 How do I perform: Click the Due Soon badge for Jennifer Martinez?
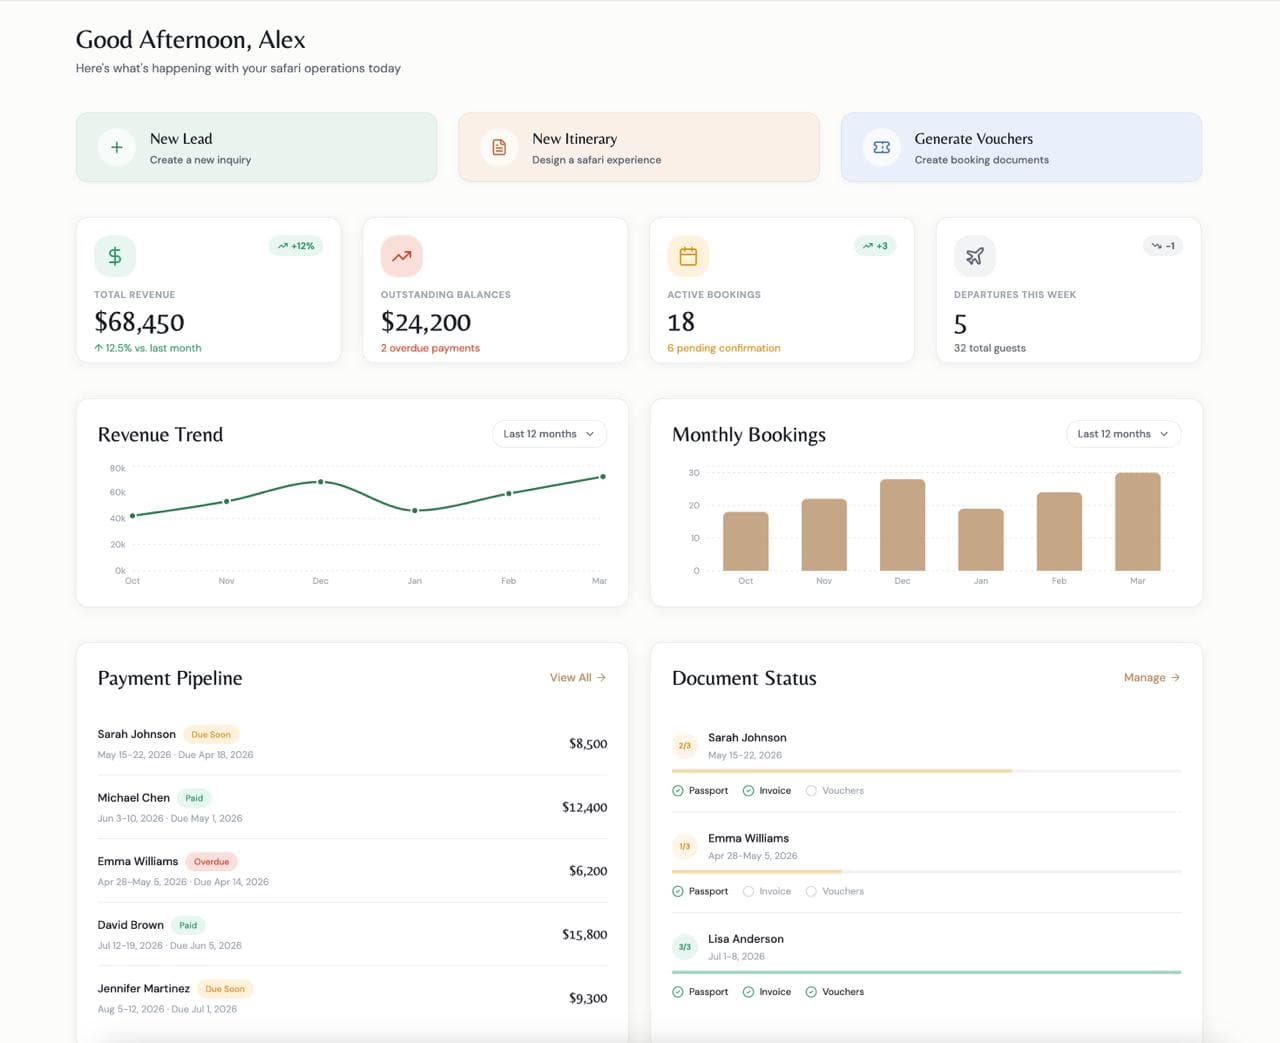[225, 988]
